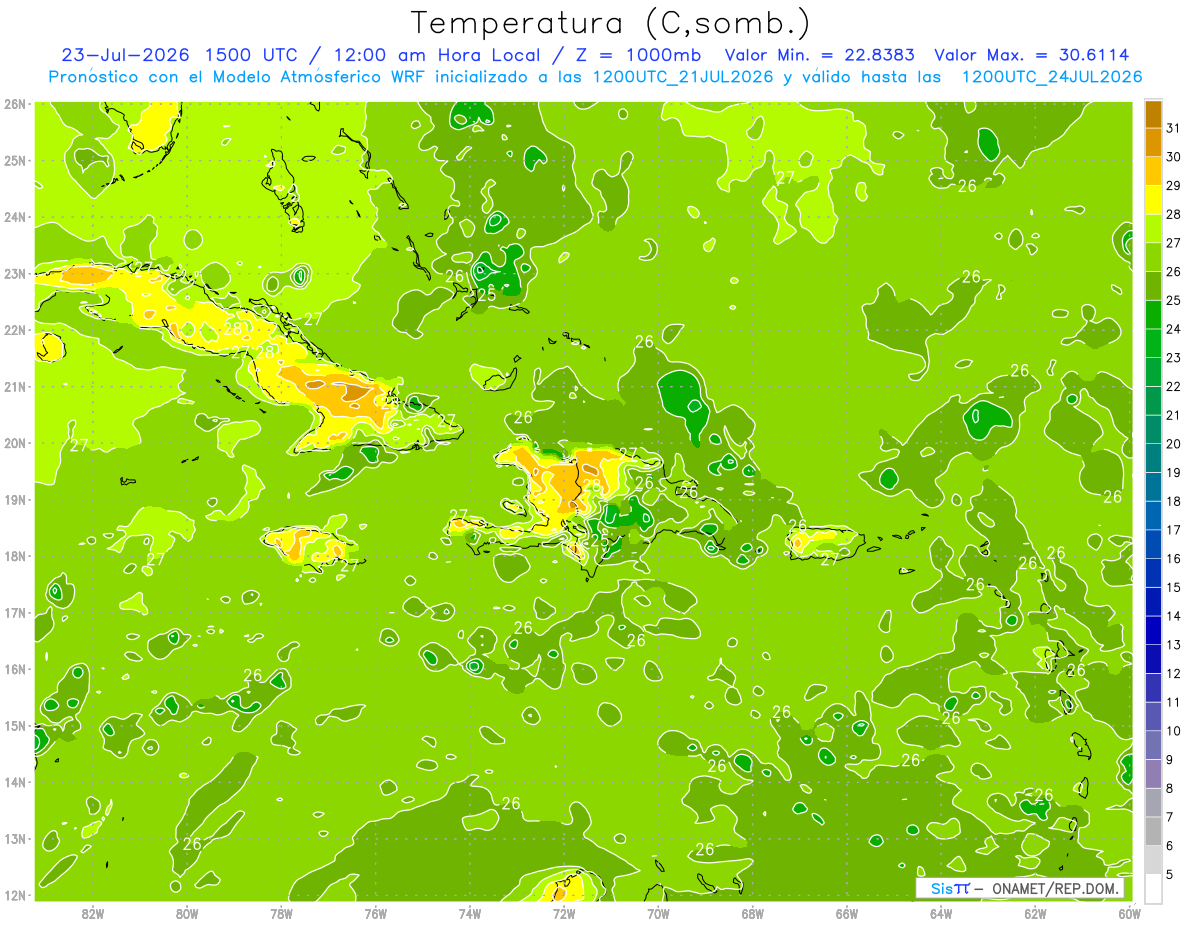This screenshot has height=927, width=1200.
Task: Click the 13N latitude axis label
Action: coord(14,839)
